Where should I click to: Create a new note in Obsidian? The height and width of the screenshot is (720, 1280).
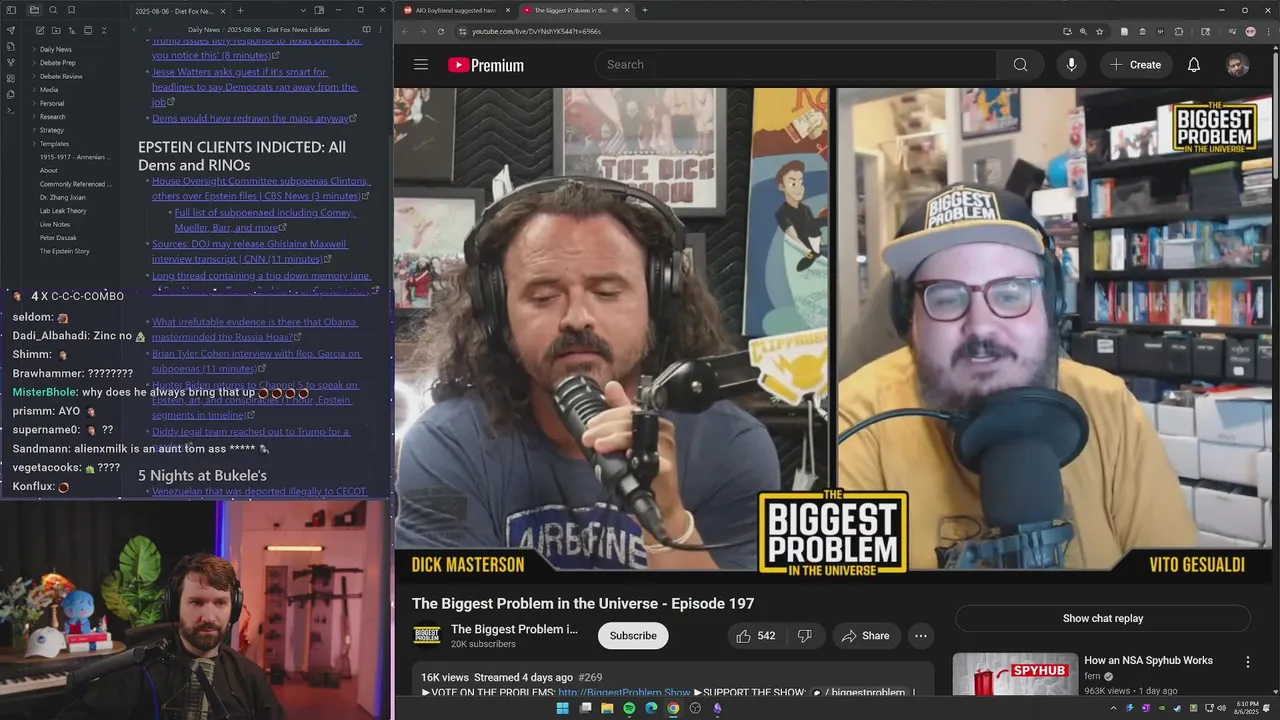click(x=40, y=31)
